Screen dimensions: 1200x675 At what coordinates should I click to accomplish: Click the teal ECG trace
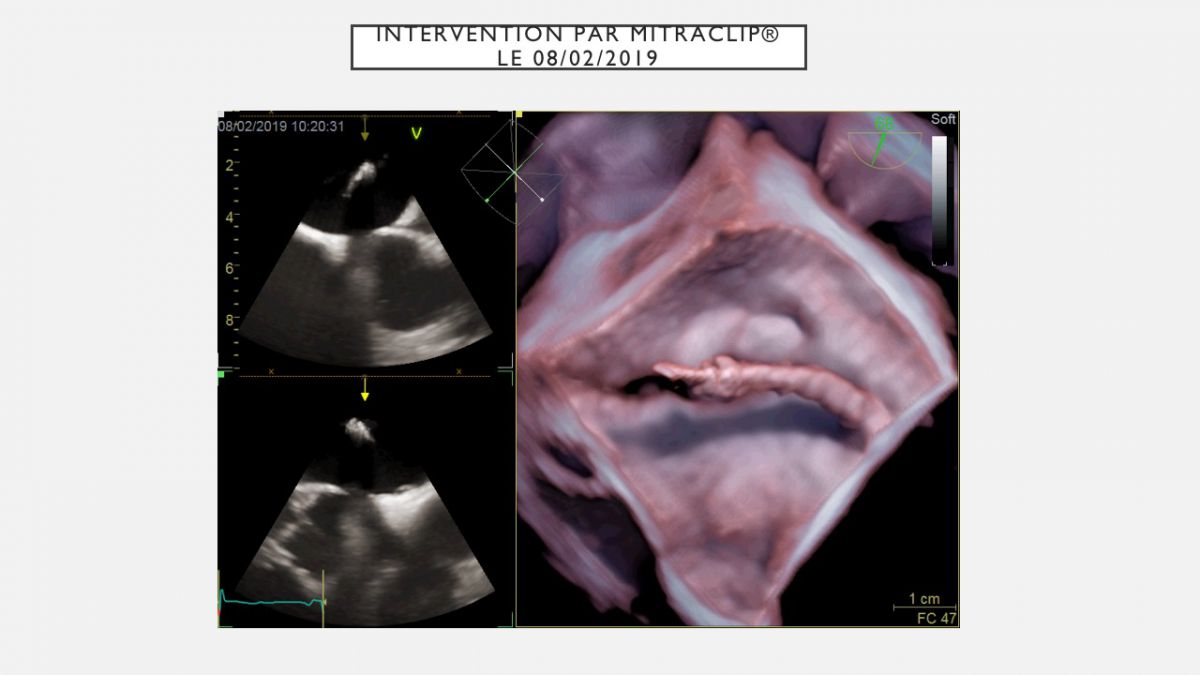[x=272, y=600]
